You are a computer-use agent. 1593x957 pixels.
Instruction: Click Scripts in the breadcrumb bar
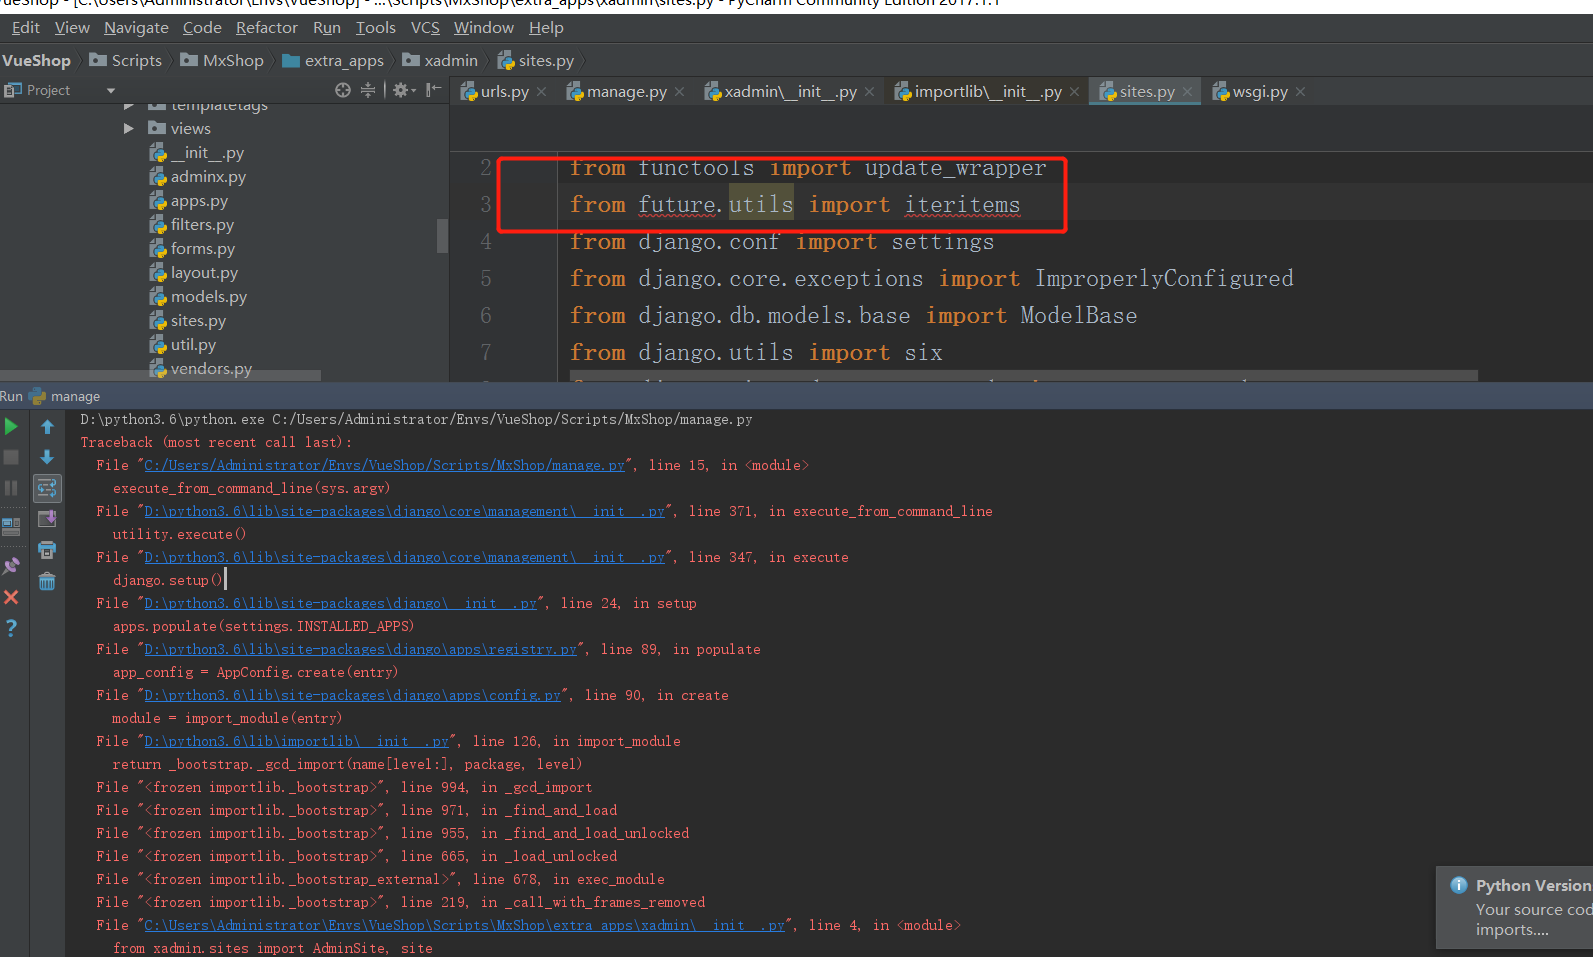tap(126, 61)
